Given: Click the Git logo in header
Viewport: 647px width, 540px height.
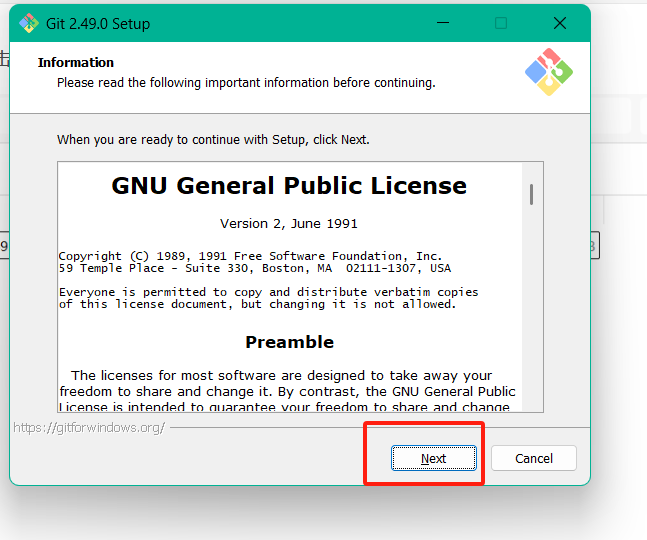Looking at the screenshot, I should [549, 72].
